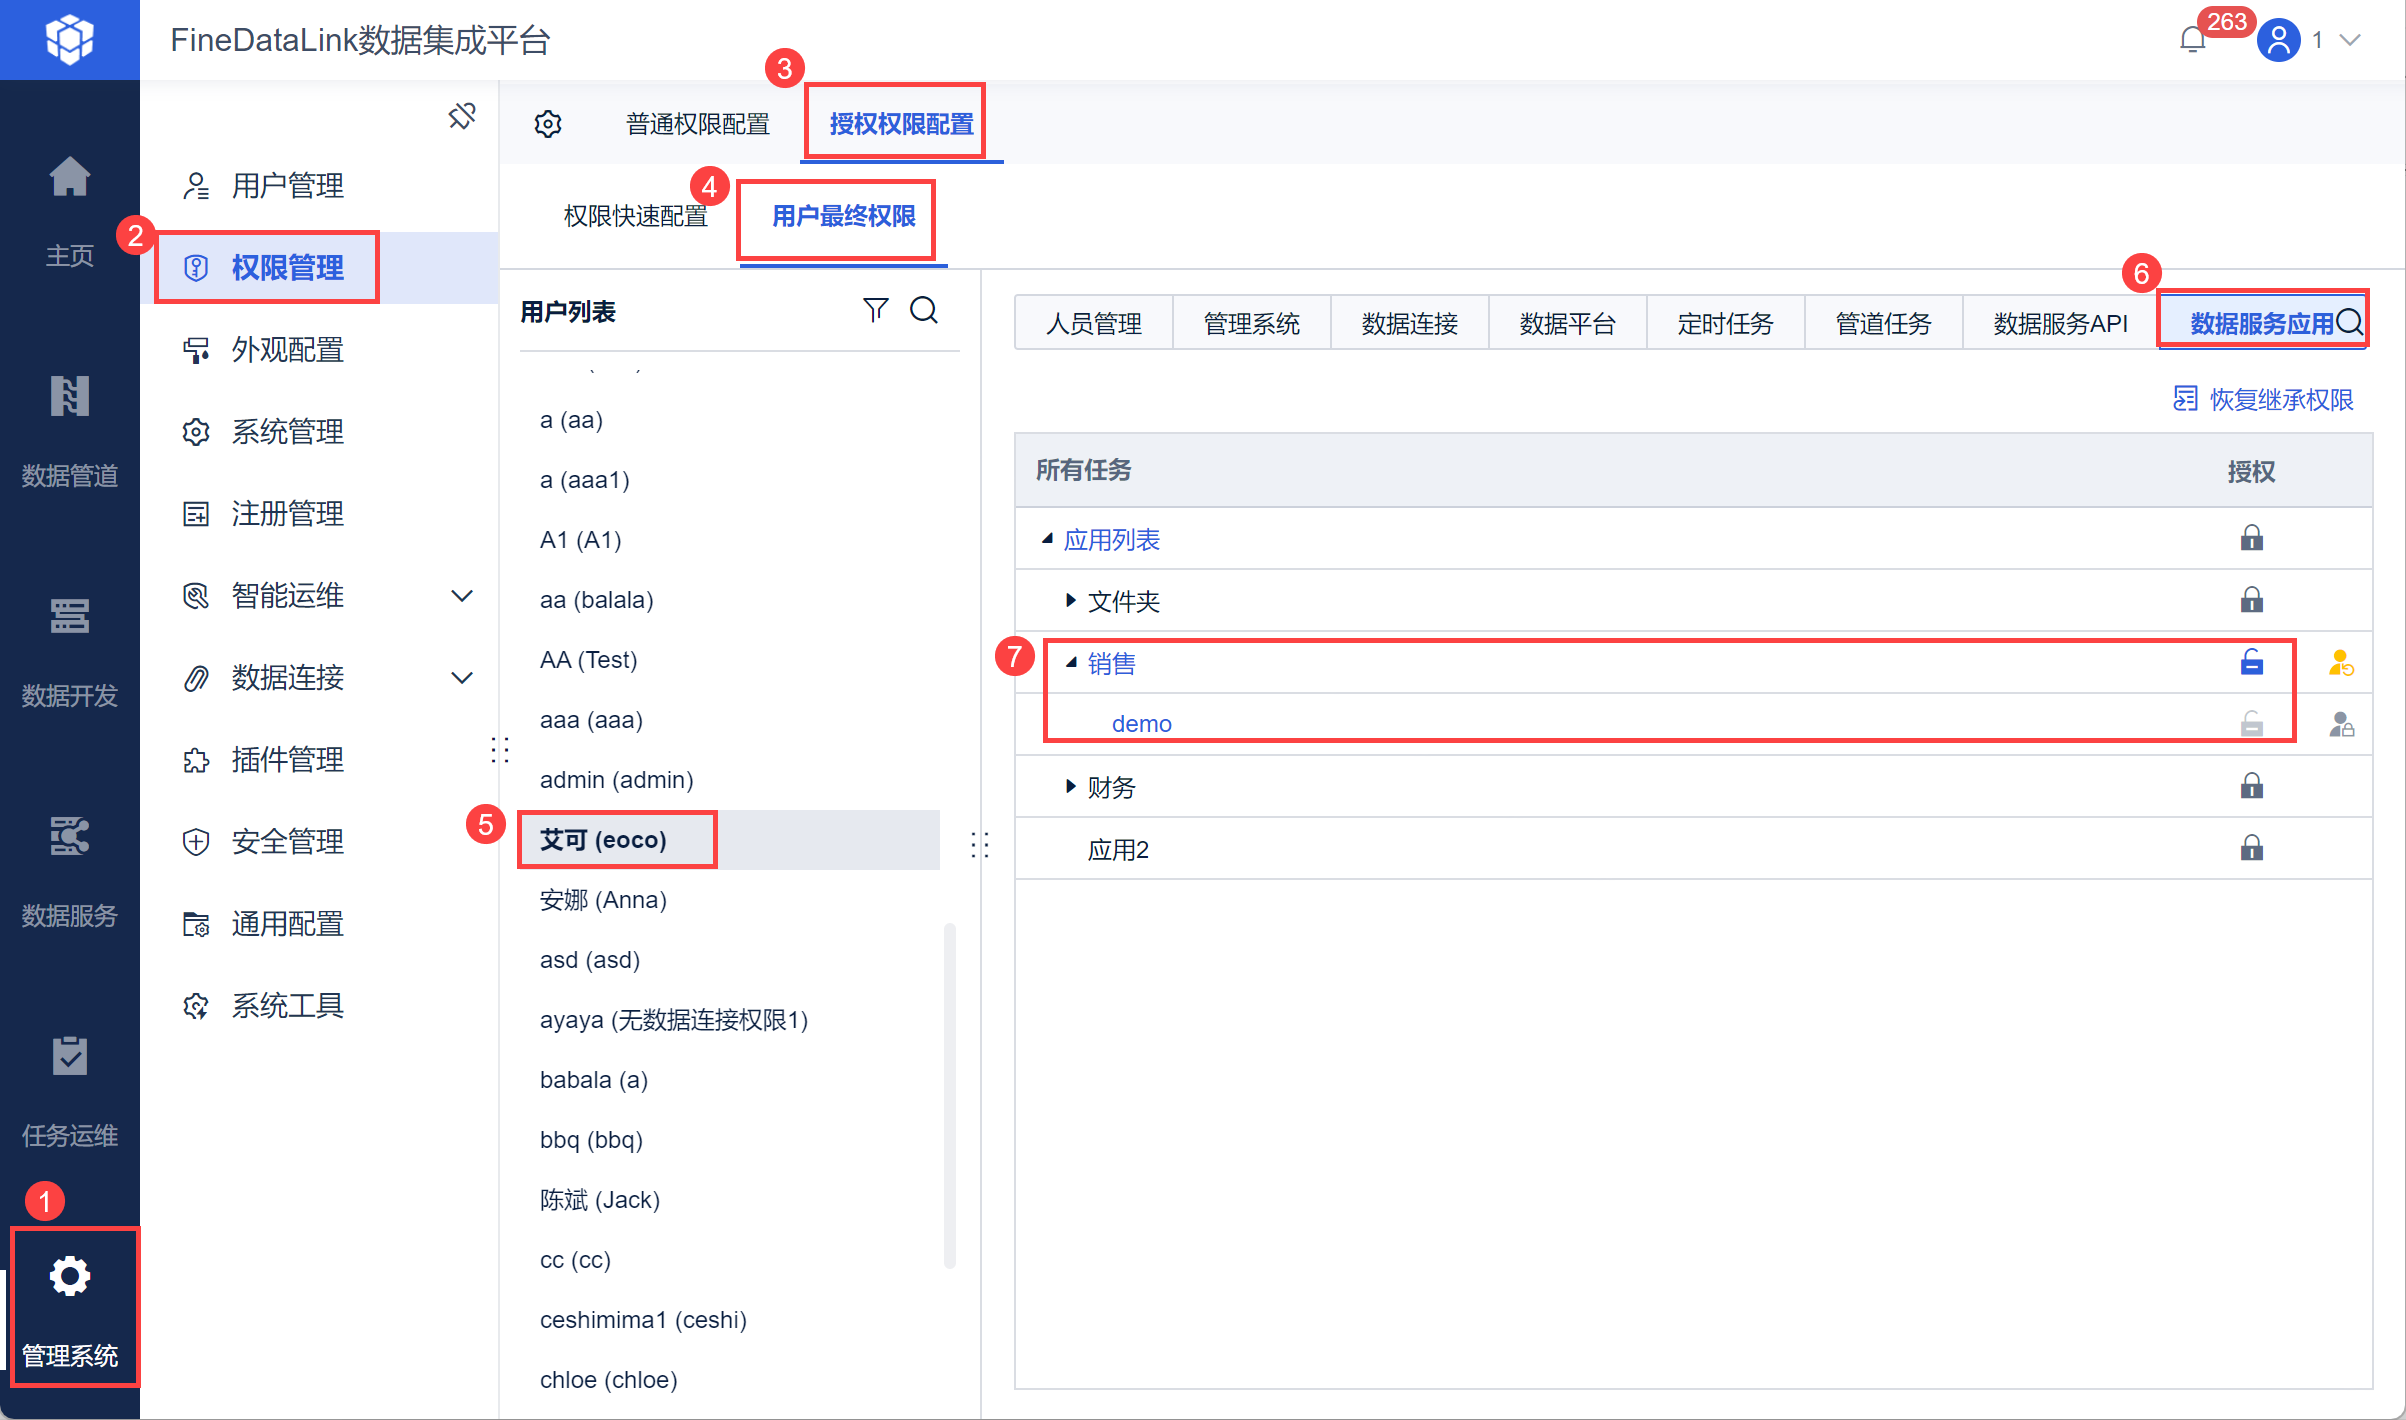This screenshot has height=1420, width=2406.
Task: Expand the 文件夹 tree node
Action: tap(1070, 601)
